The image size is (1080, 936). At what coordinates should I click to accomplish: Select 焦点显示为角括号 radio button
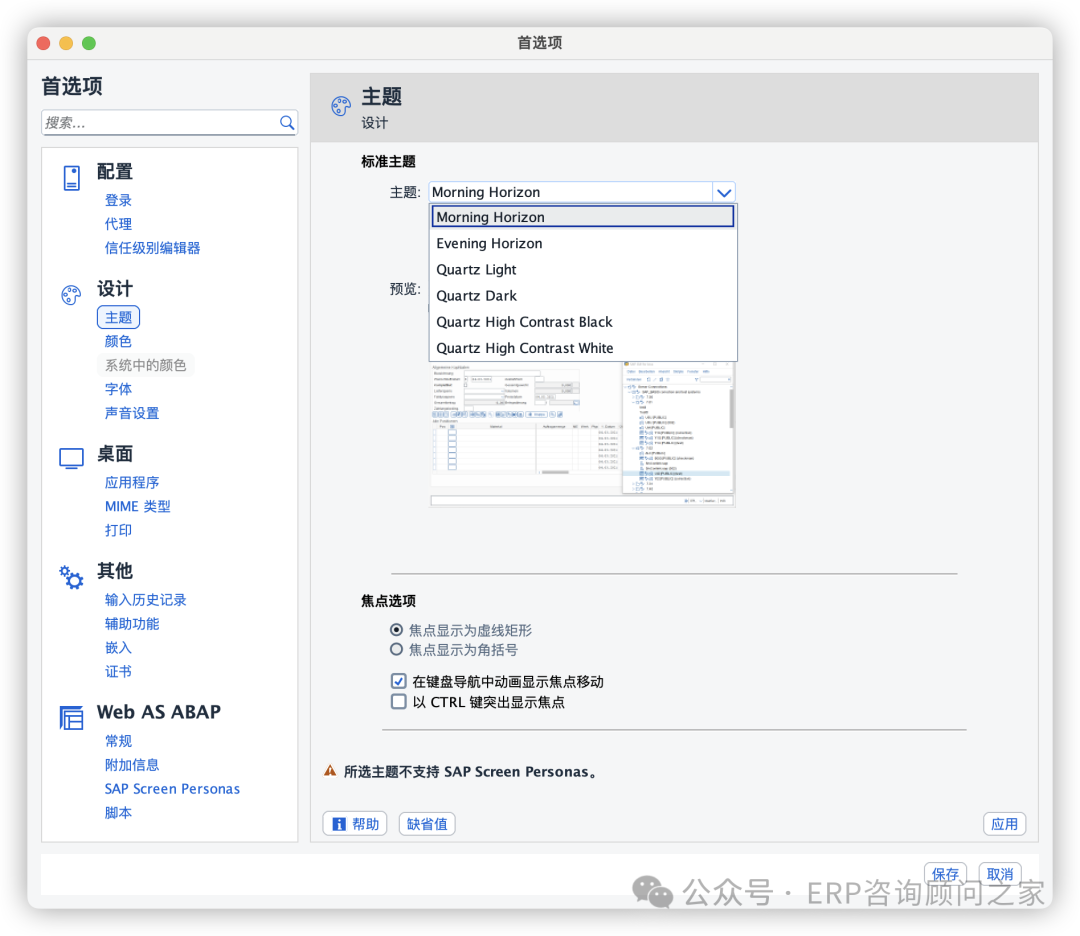pyautogui.click(x=396, y=649)
